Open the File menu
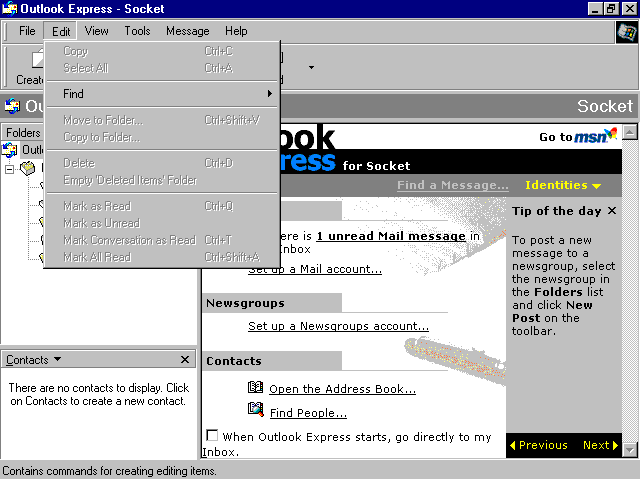This screenshot has width=640, height=480. click(27, 31)
